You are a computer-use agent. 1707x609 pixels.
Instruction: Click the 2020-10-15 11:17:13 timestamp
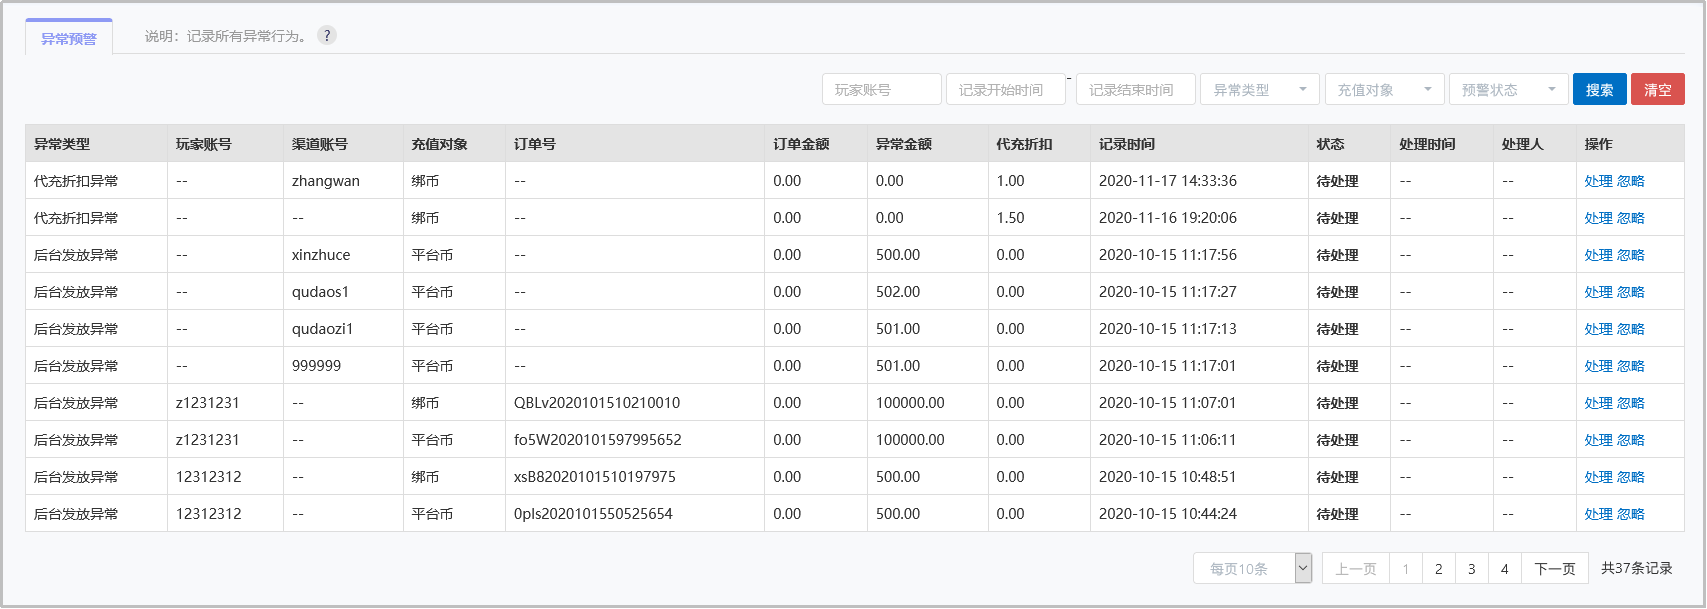[1168, 329]
